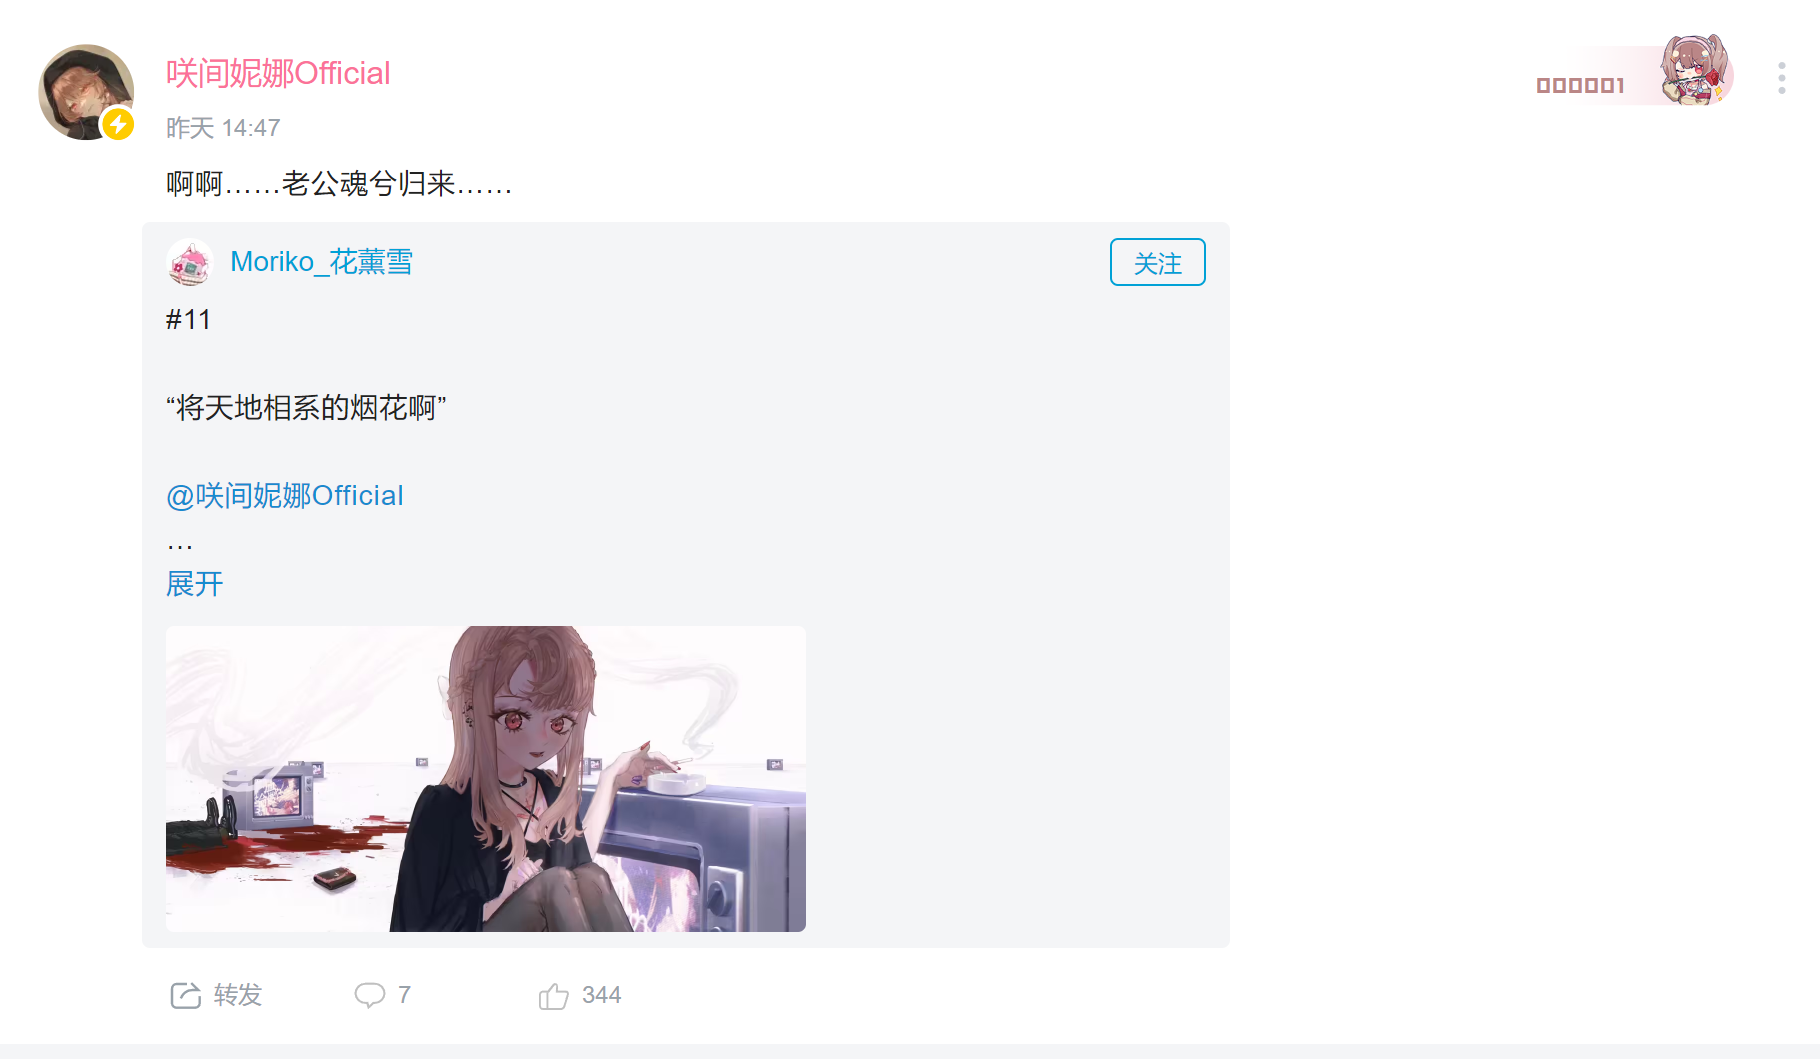This screenshot has height=1059, width=1820.
Task: Open 咲间妮娜Official's round profile avatar
Action: (86, 92)
